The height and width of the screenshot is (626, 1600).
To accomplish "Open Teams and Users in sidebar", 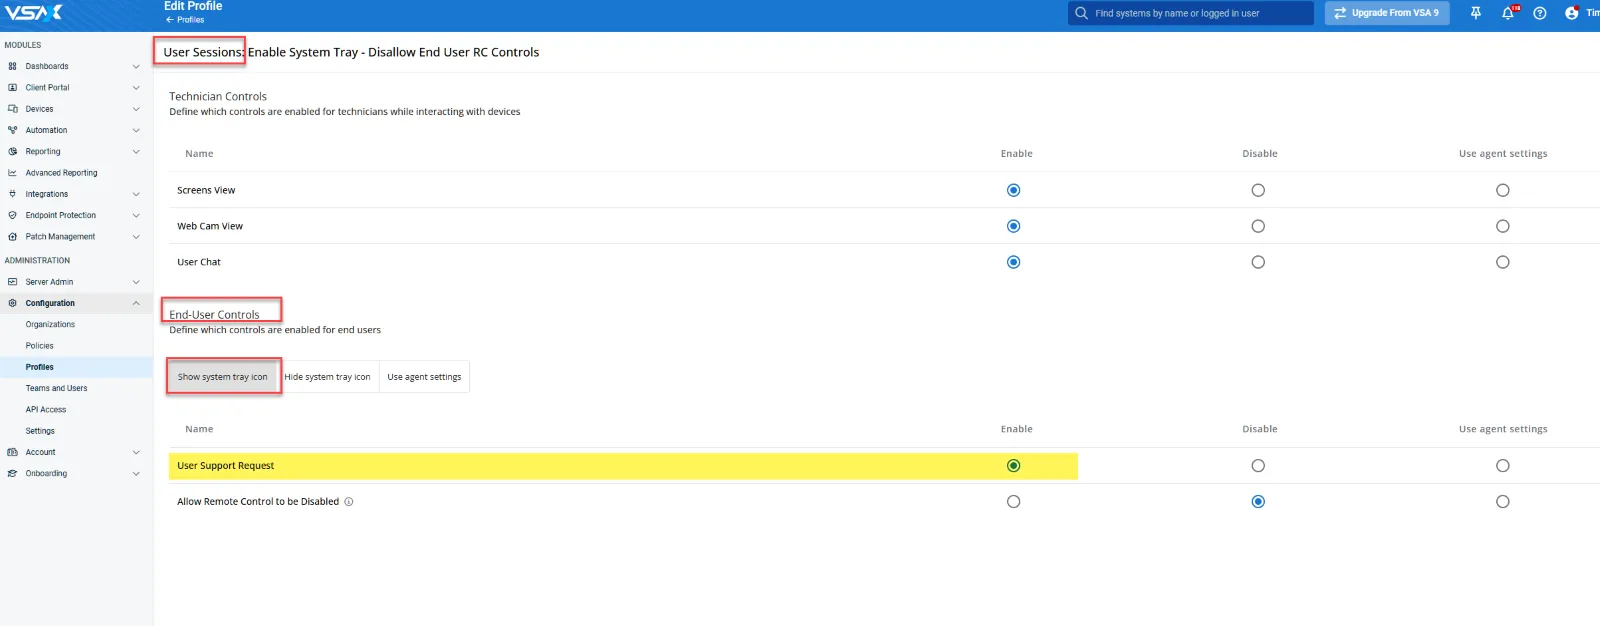I will pyautogui.click(x=56, y=388).
